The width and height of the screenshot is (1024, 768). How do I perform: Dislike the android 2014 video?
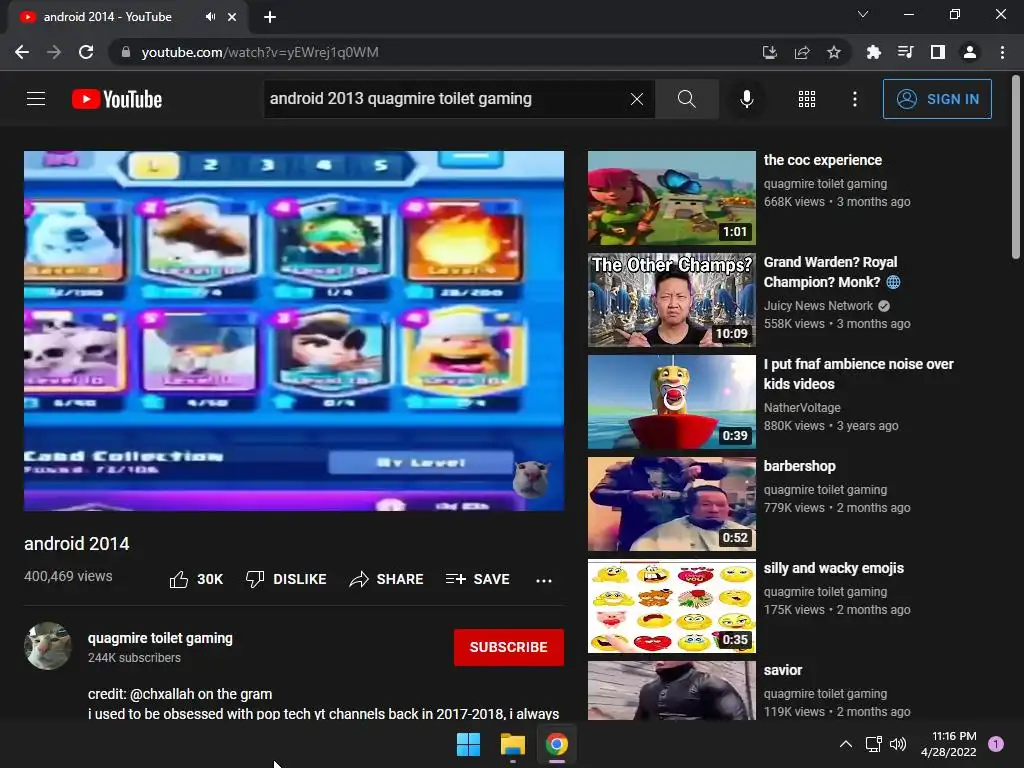click(x=286, y=579)
